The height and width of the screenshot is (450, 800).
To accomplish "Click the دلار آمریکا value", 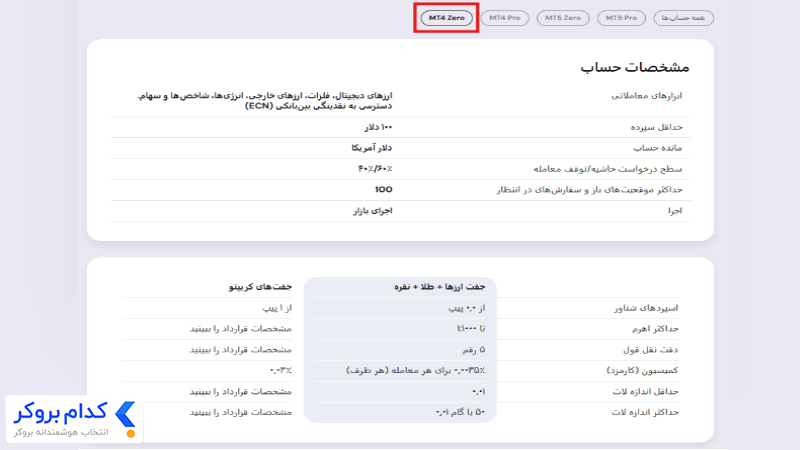I will (371, 148).
